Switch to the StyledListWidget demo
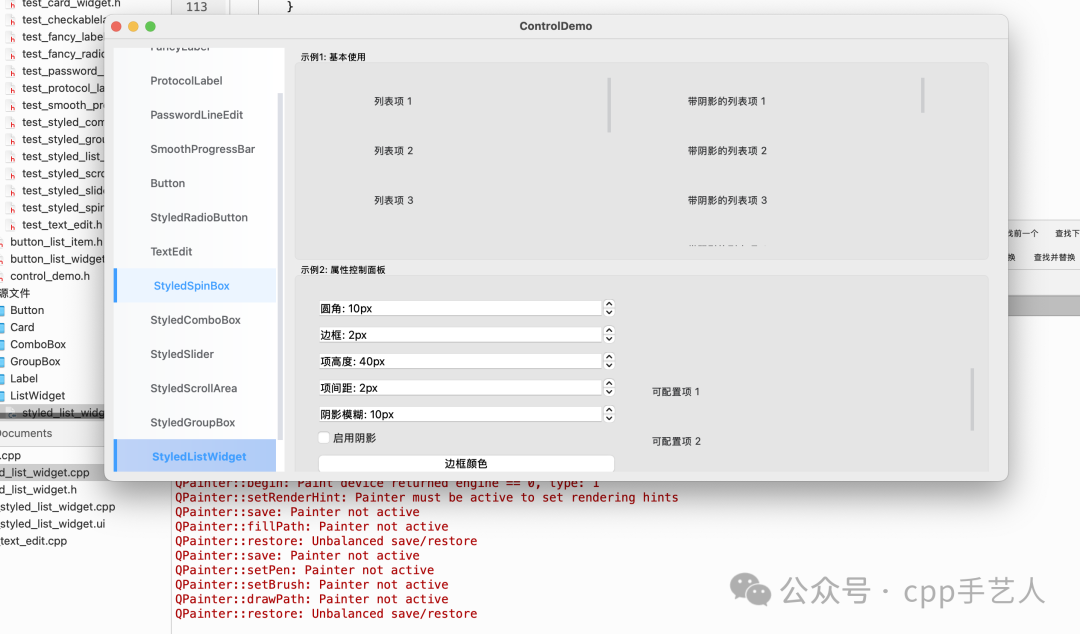The image size is (1080, 634). click(x=196, y=455)
